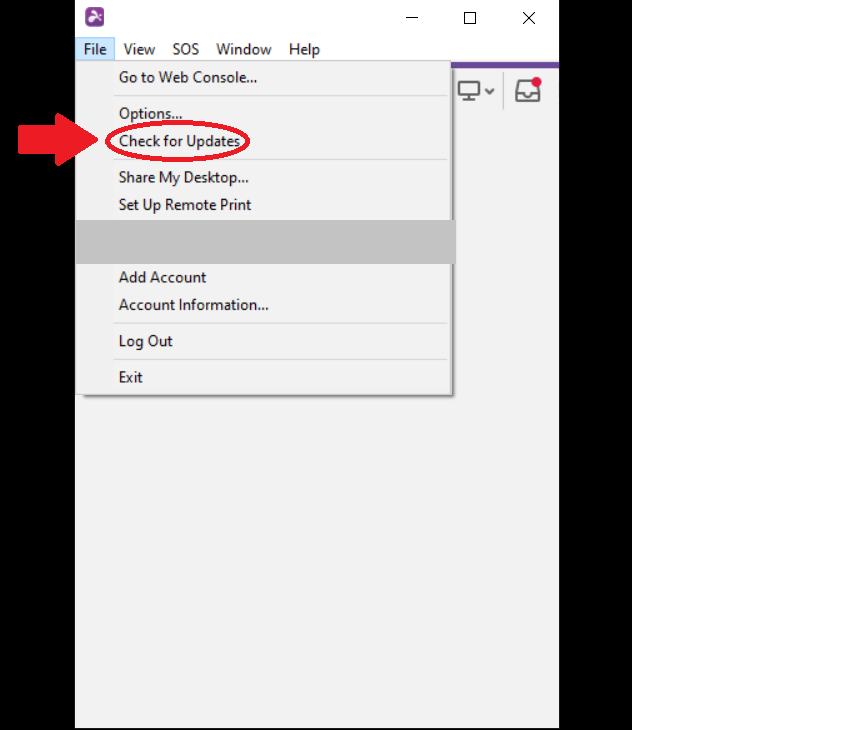
Task: Minimize the application window
Action: (412, 18)
